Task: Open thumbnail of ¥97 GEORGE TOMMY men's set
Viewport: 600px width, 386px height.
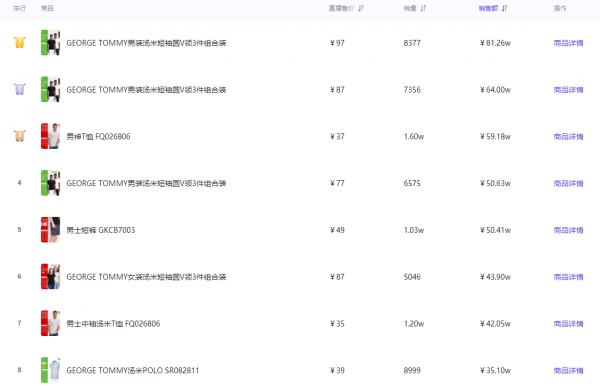Action: 51,42
